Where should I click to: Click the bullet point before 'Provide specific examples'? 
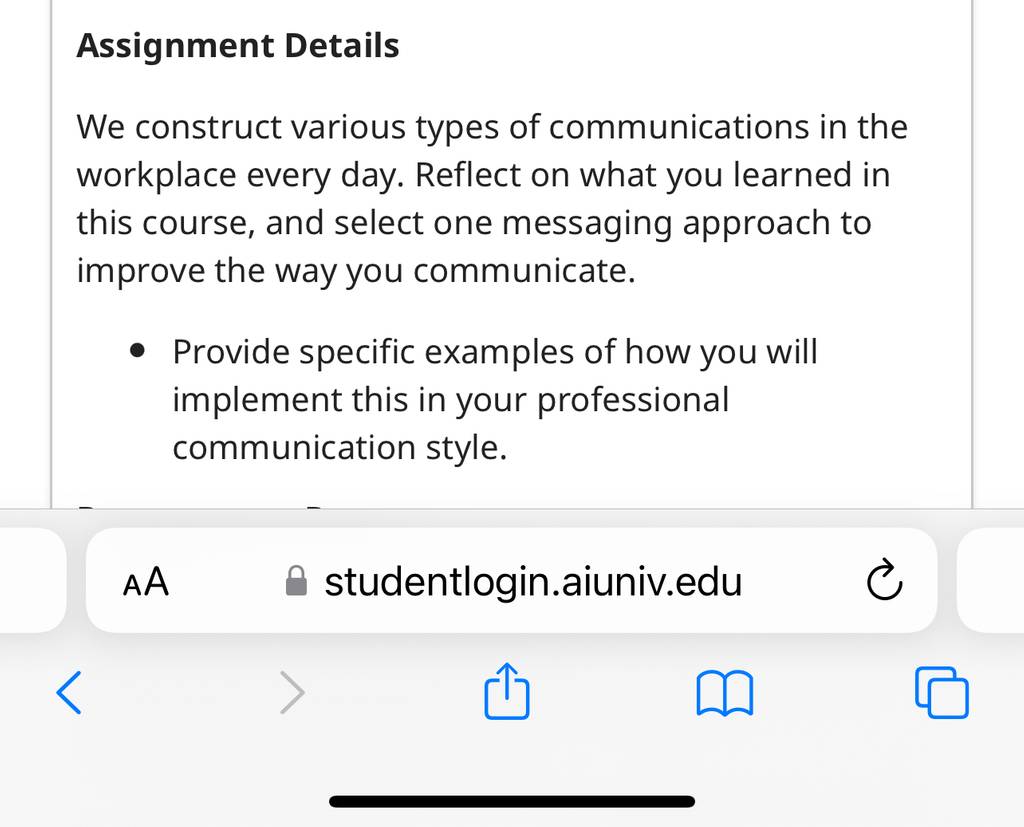pos(137,351)
